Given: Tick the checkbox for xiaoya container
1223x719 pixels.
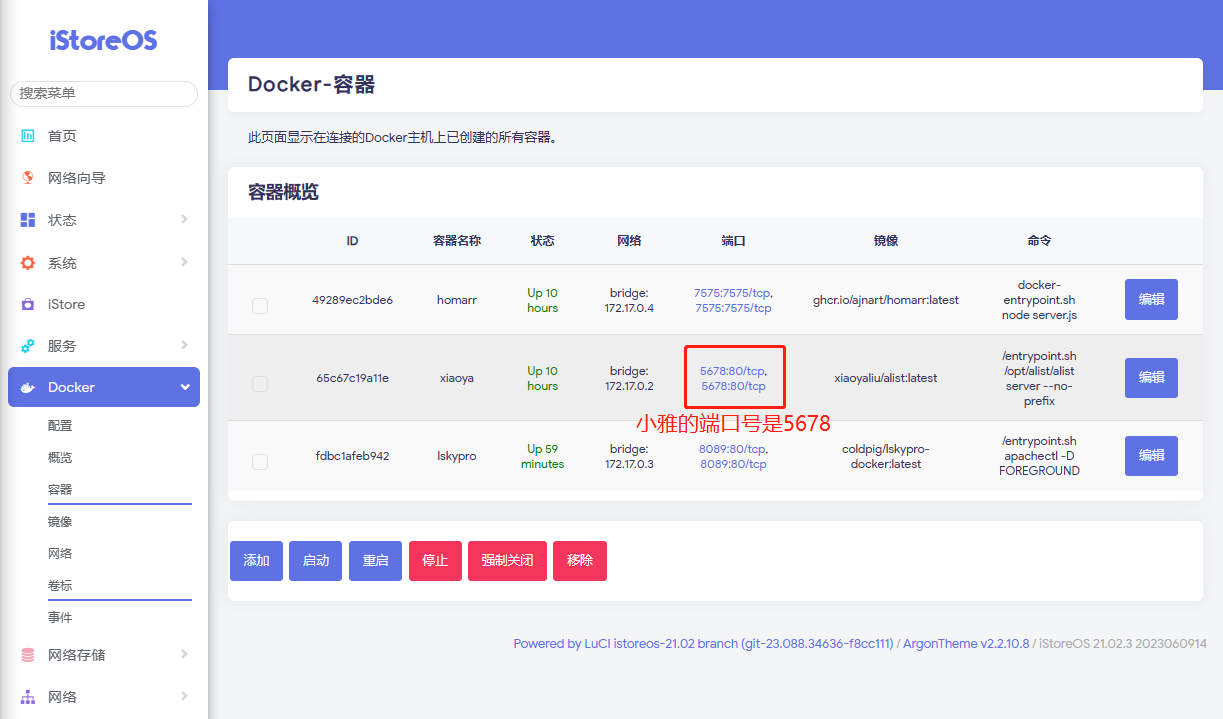Looking at the screenshot, I should point(260,384).
